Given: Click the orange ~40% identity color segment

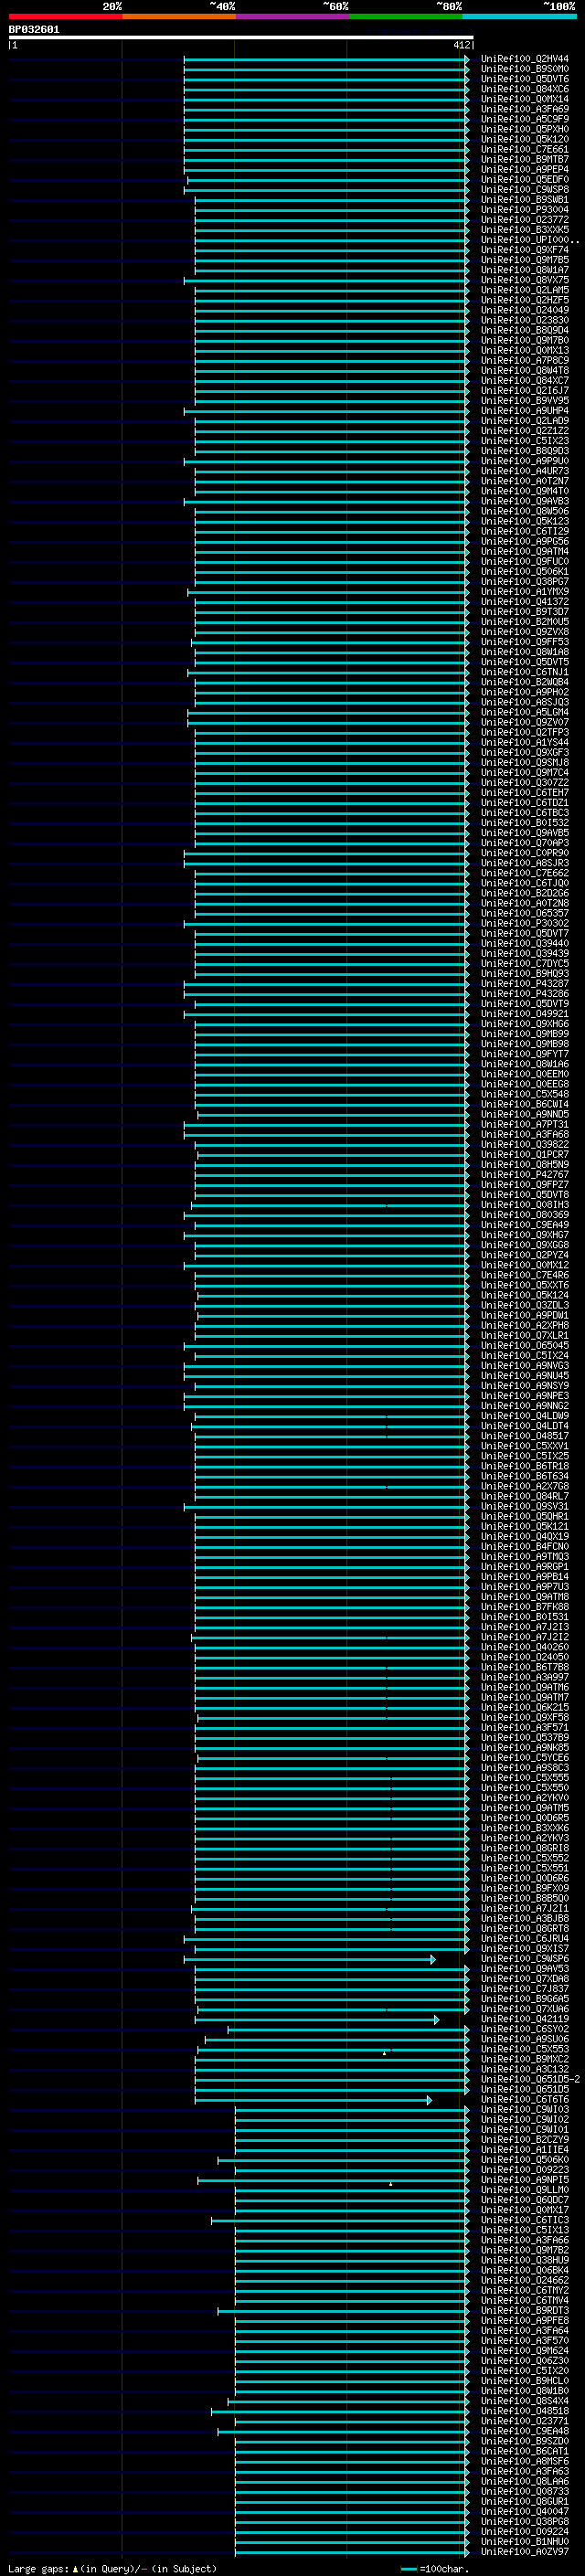Looking at the screenshot, I should [179, 16].
